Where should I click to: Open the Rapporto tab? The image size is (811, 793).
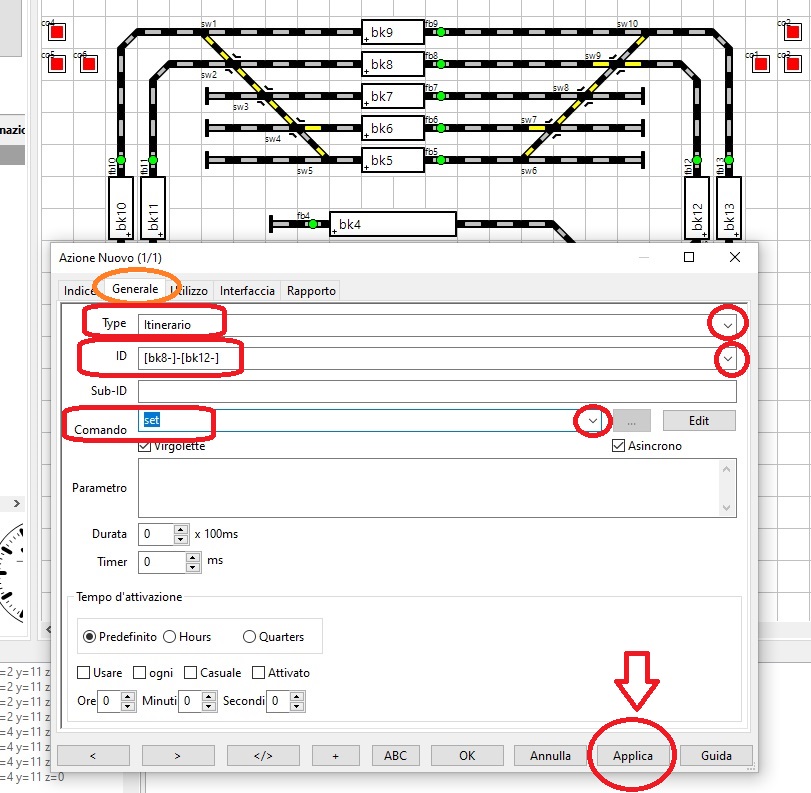[x=311, y=291]
